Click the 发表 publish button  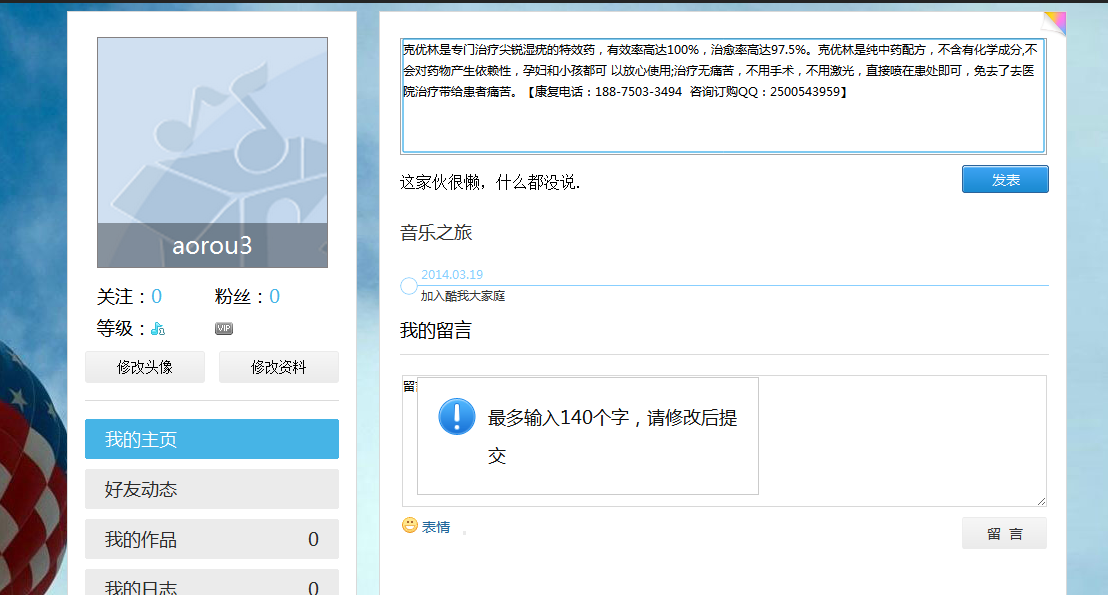(1004, 178)
